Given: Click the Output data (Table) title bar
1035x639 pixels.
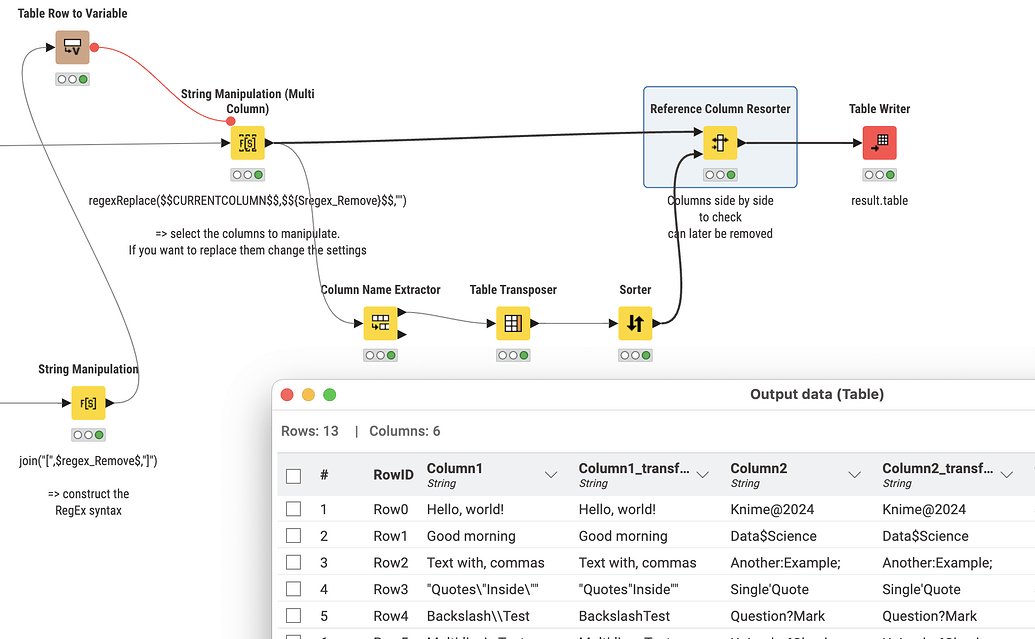Looking at the screenshot, I should coord(817,394).
